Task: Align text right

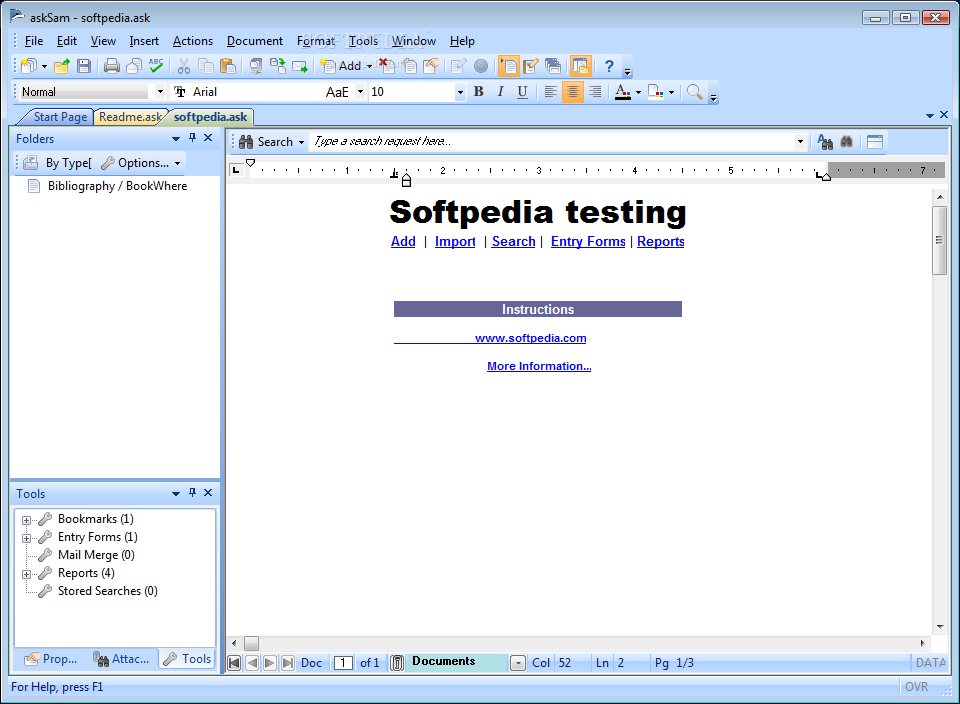Action: [594, 92]
